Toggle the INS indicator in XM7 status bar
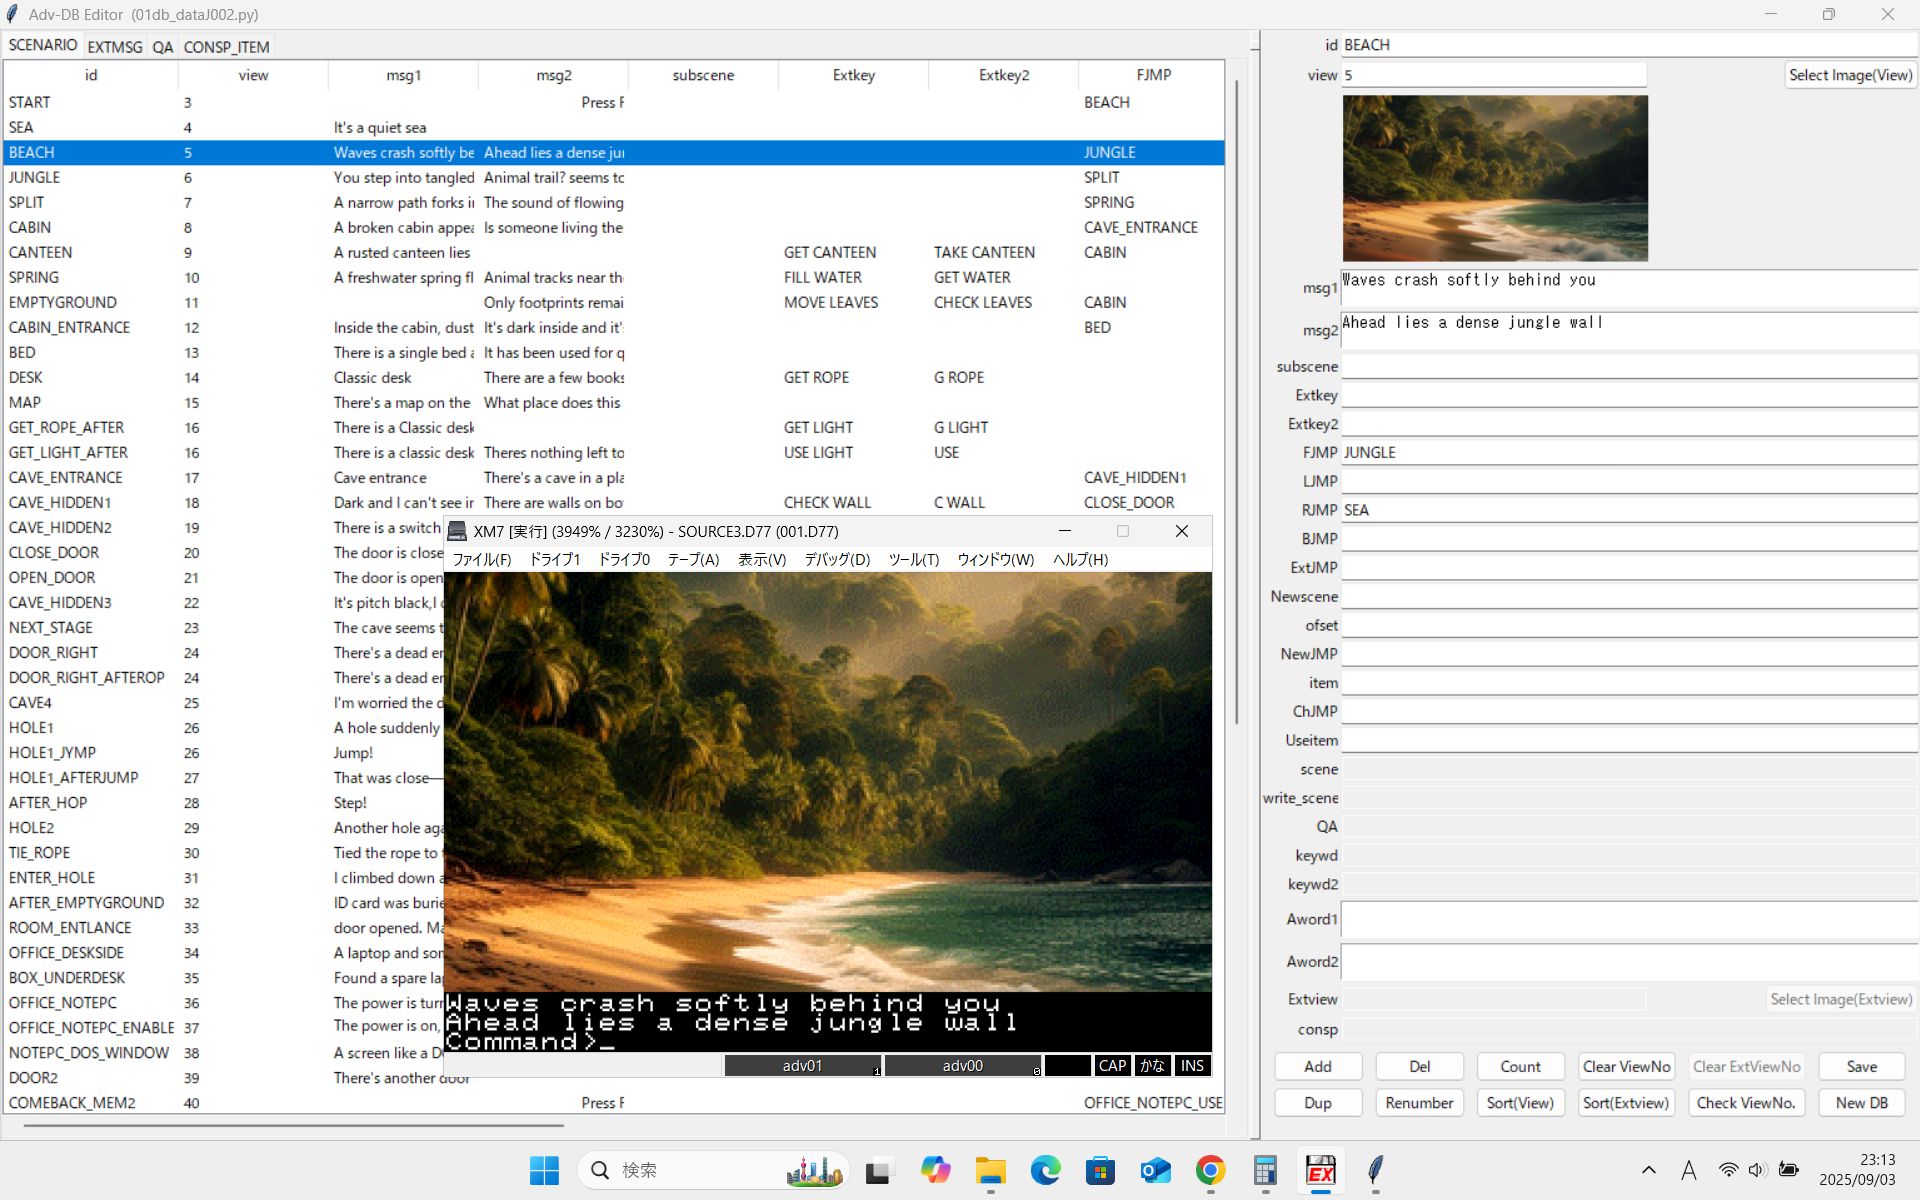Viewport: 1920px width, 1200px height. pyautogui.click(x=1192, y=1066)
